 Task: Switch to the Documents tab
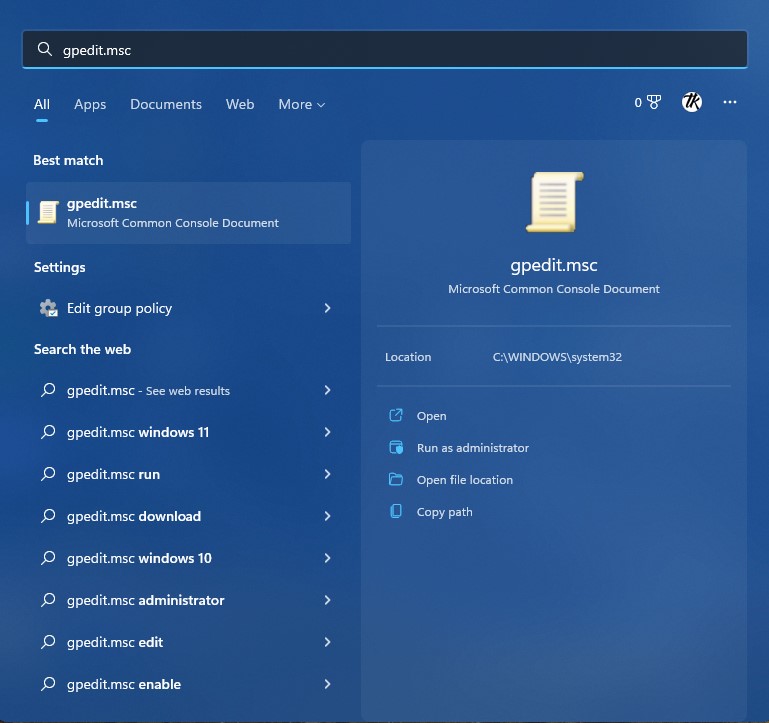pyautogui.click(x=166, y=104)
